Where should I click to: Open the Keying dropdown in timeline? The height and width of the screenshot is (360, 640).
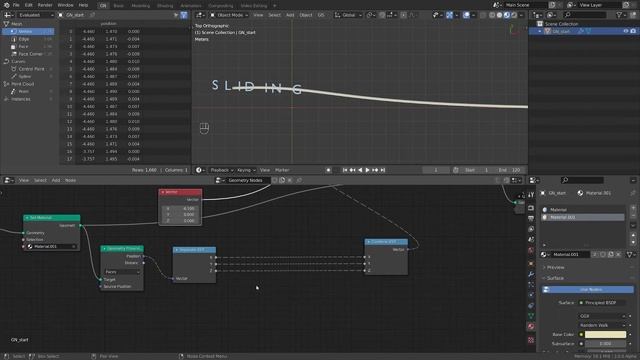246,170
